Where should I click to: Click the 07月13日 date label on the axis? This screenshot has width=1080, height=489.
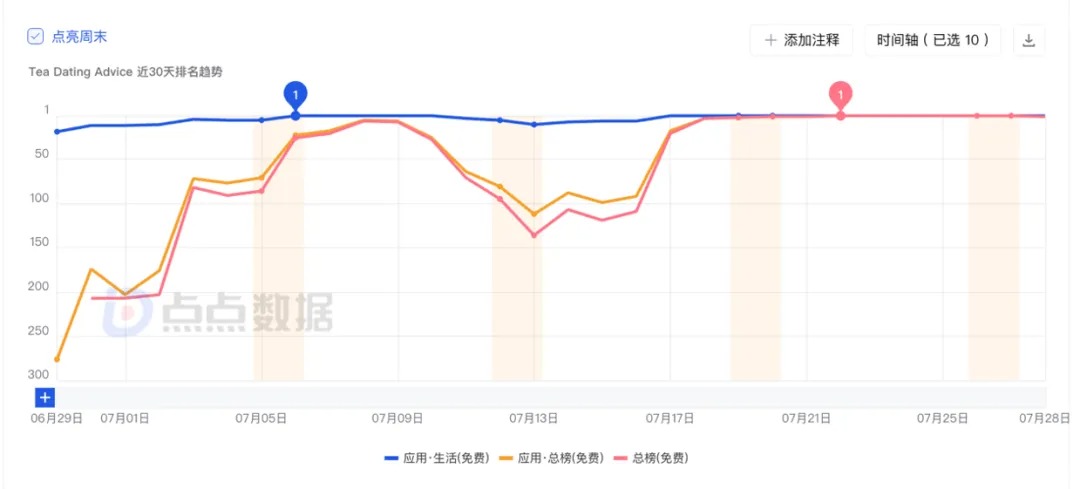pos(534,418)
